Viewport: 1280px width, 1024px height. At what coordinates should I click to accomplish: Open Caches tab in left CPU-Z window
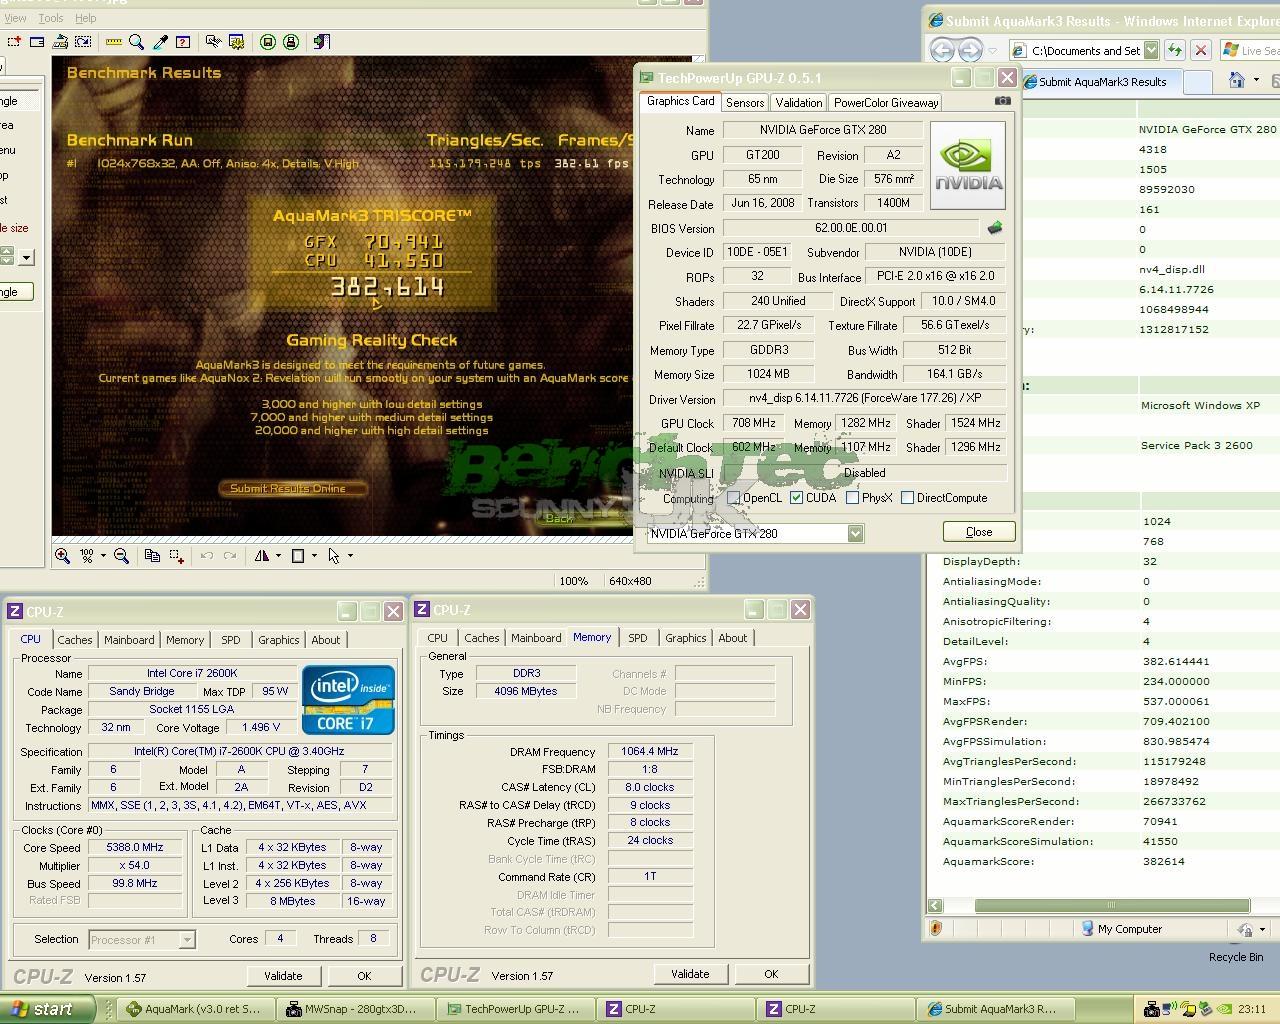75,640
